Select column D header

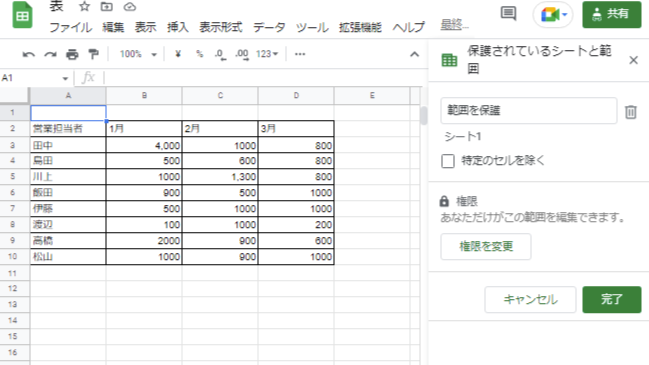click(x=296, y=96)
